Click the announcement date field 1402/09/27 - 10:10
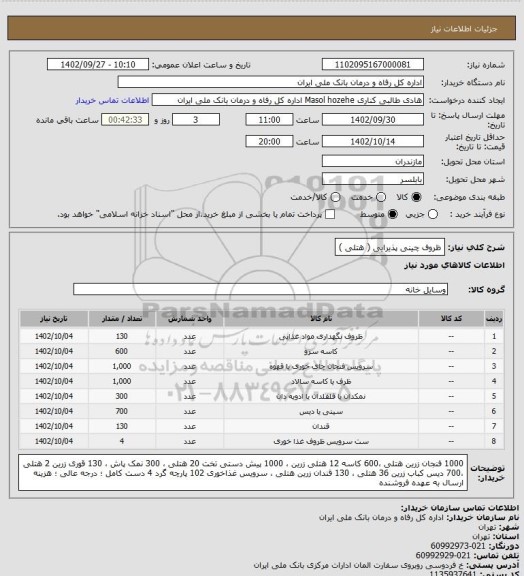The width and height of the screenshot is (524, 576). [98, 64]
